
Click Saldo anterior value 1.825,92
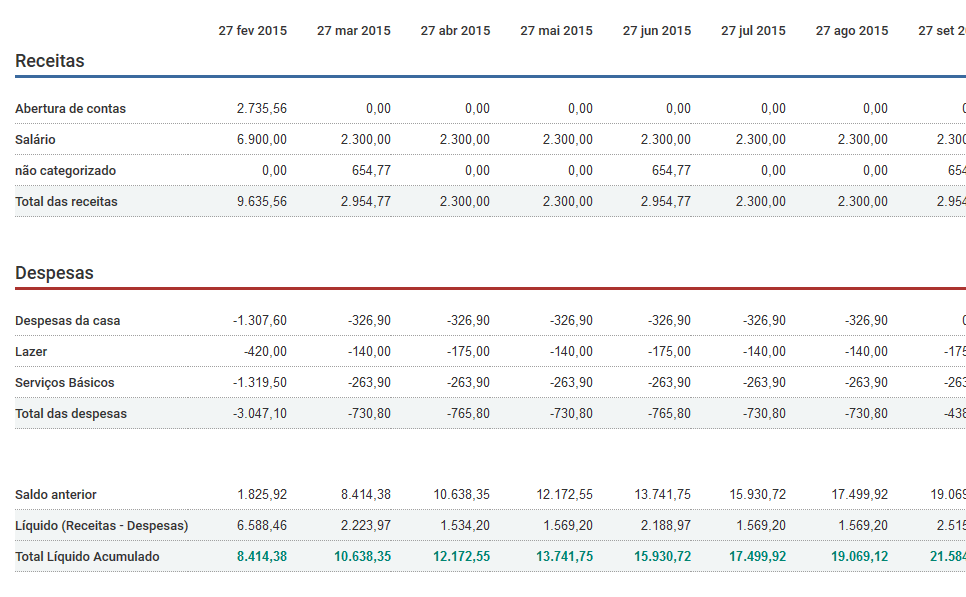[x=262, y=495]
